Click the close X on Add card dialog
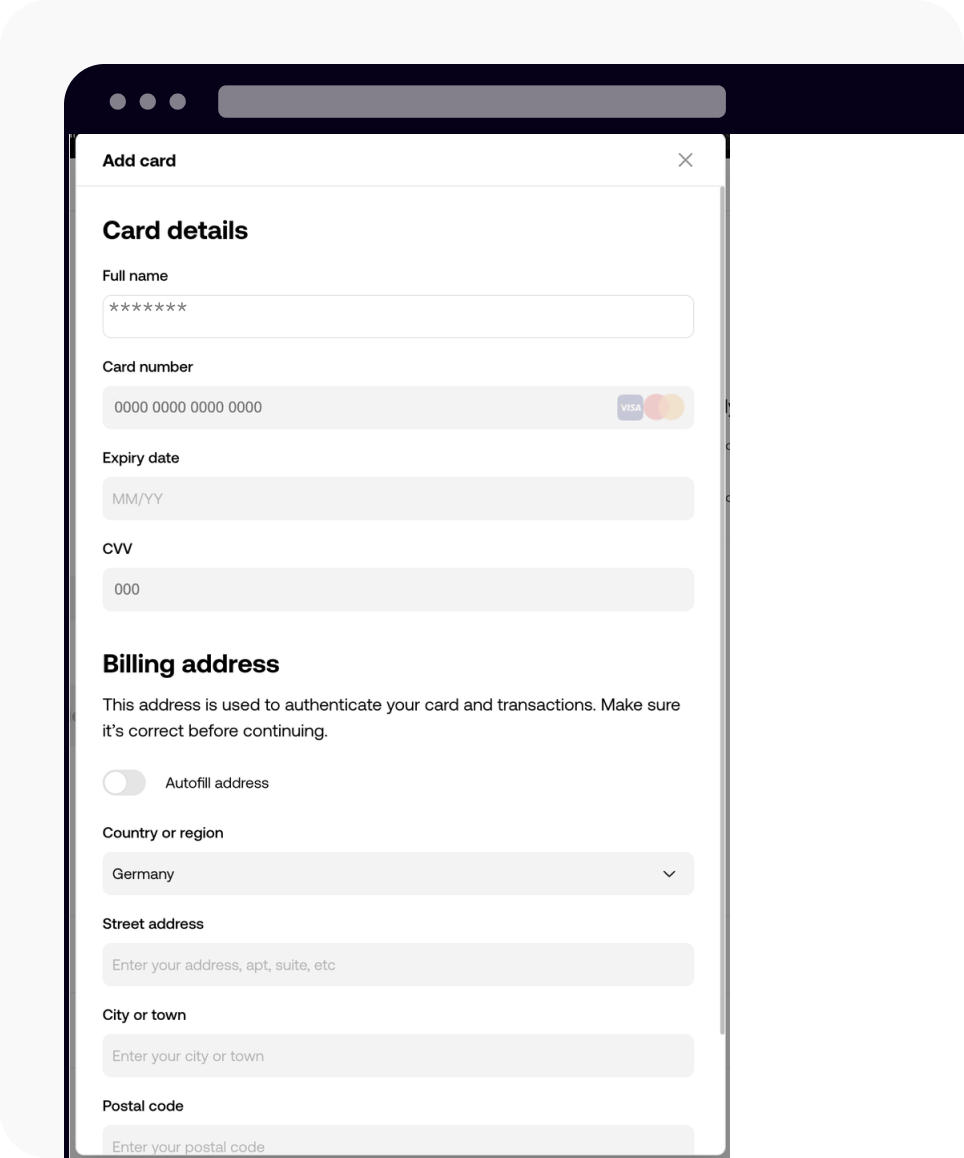The width and height of the screenshot is (964, 1158). (686, 159)
